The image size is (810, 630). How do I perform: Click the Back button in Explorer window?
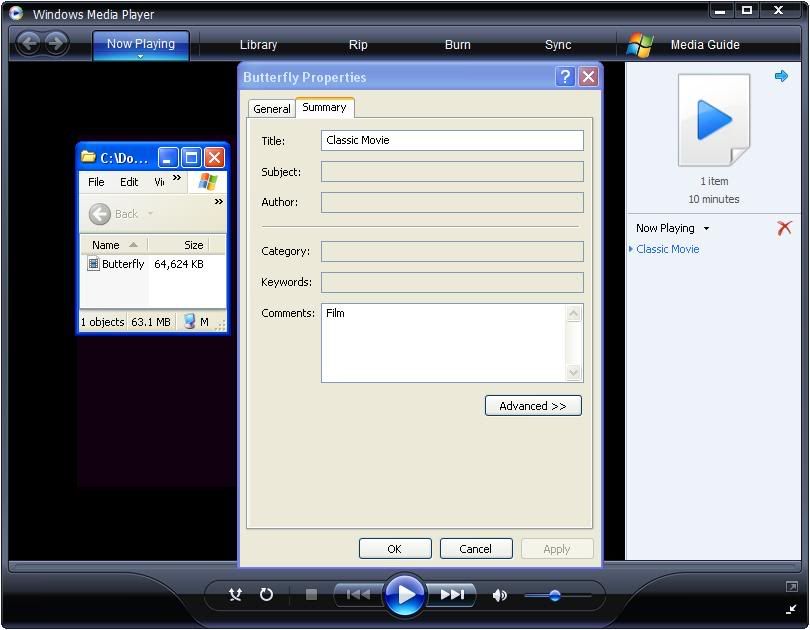113,214
